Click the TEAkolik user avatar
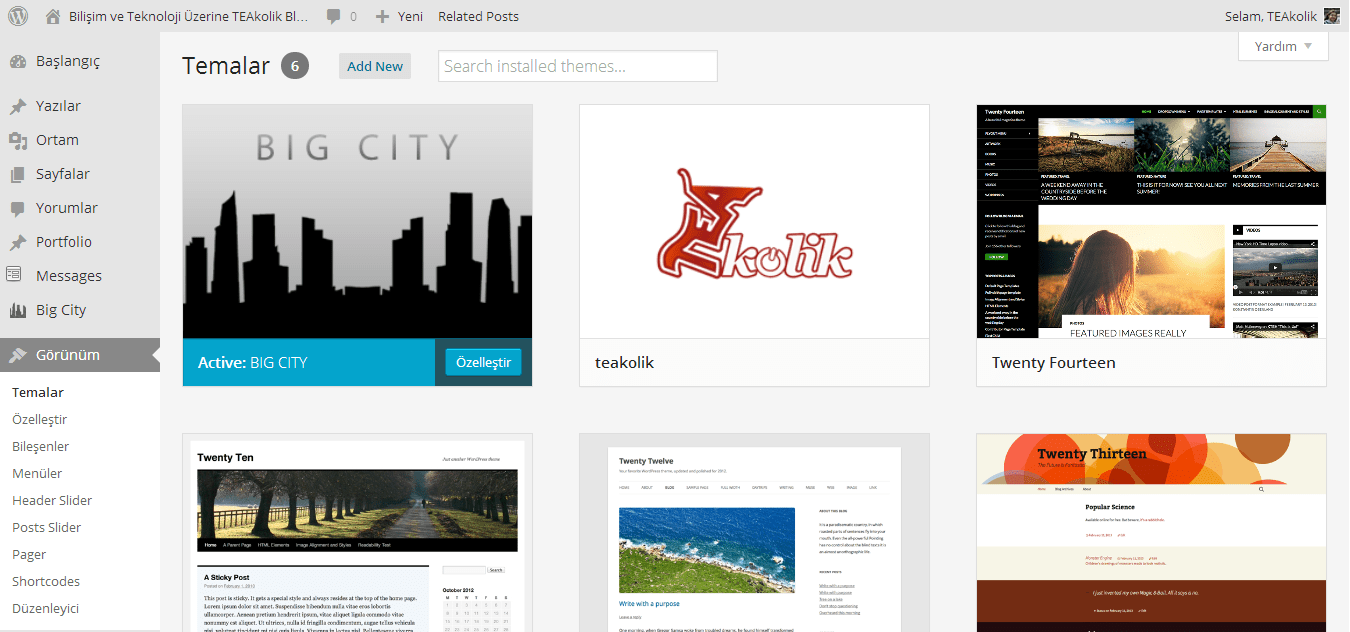Screen dimensions: 1350x632 point(1332,16)
